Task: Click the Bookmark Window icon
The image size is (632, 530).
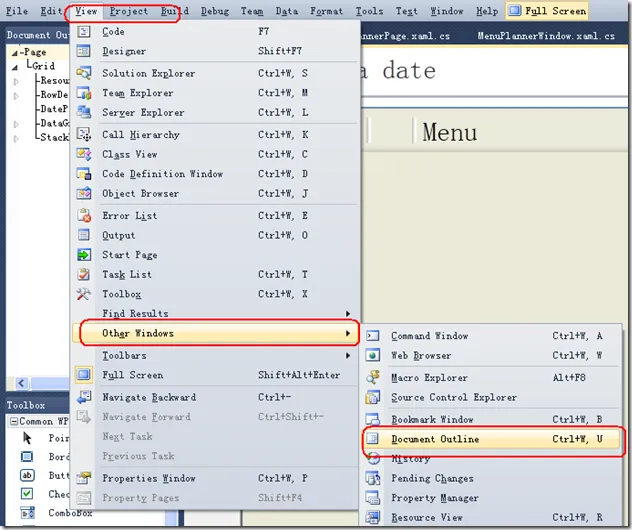Action: (x=373, y=419)
